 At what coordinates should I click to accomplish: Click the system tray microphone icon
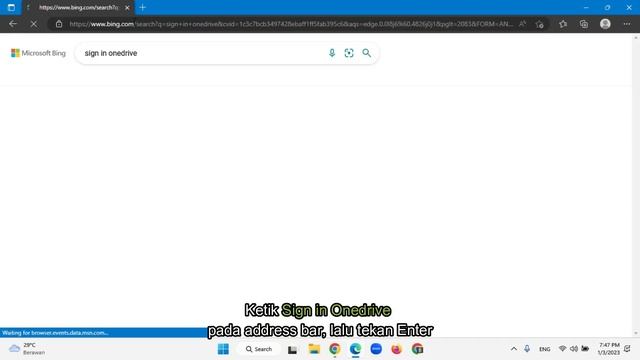click(x=527, y=349)
